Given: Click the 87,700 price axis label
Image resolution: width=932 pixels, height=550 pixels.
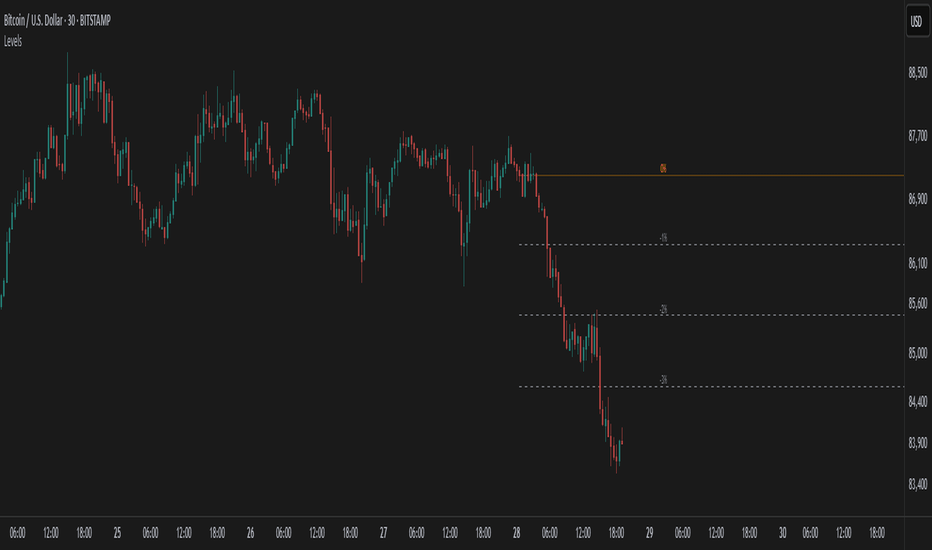Looking at the screenshot, I should point(918,136).
